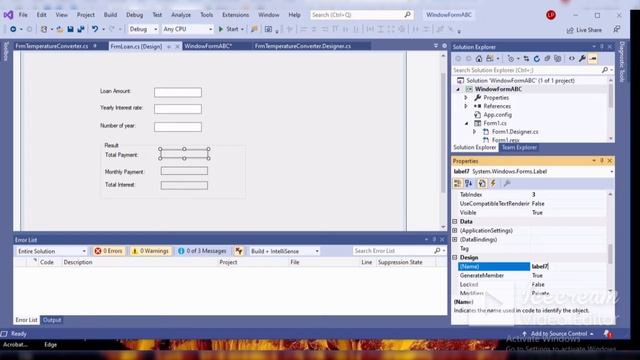Open the Any CPU platform dropdown

[x=188, y=29]
